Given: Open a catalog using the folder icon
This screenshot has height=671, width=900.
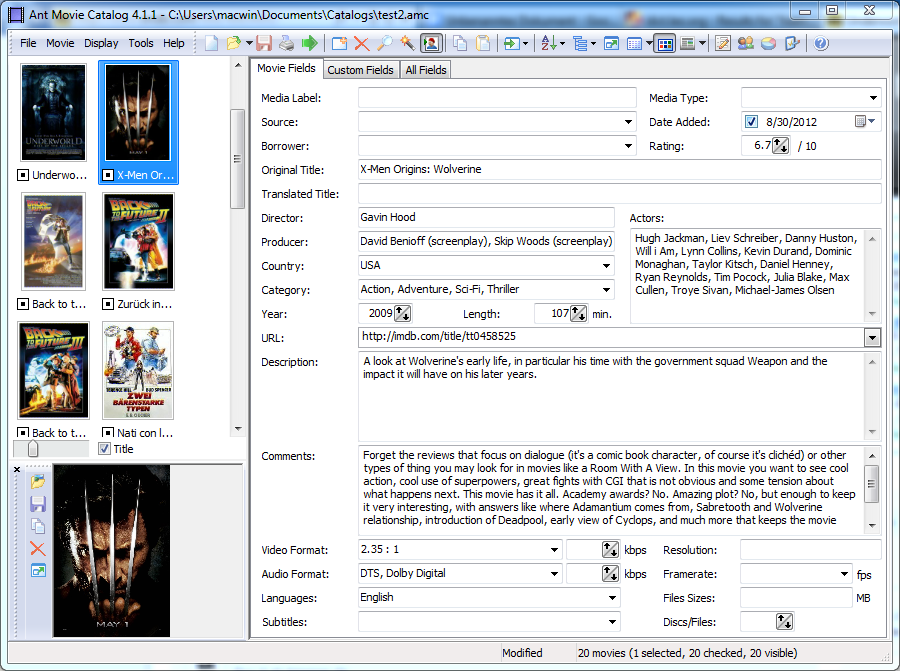Looking at the screenshot, I should [x=233, y=44].
